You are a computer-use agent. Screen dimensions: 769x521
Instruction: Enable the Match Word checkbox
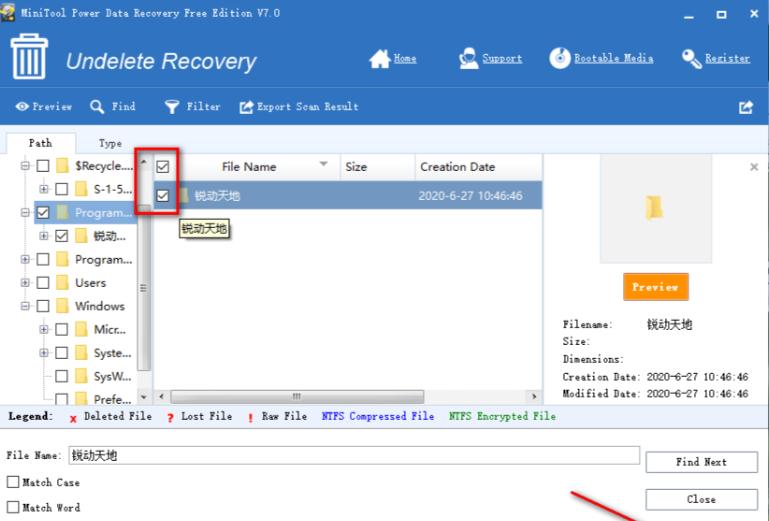coord(13,508)
